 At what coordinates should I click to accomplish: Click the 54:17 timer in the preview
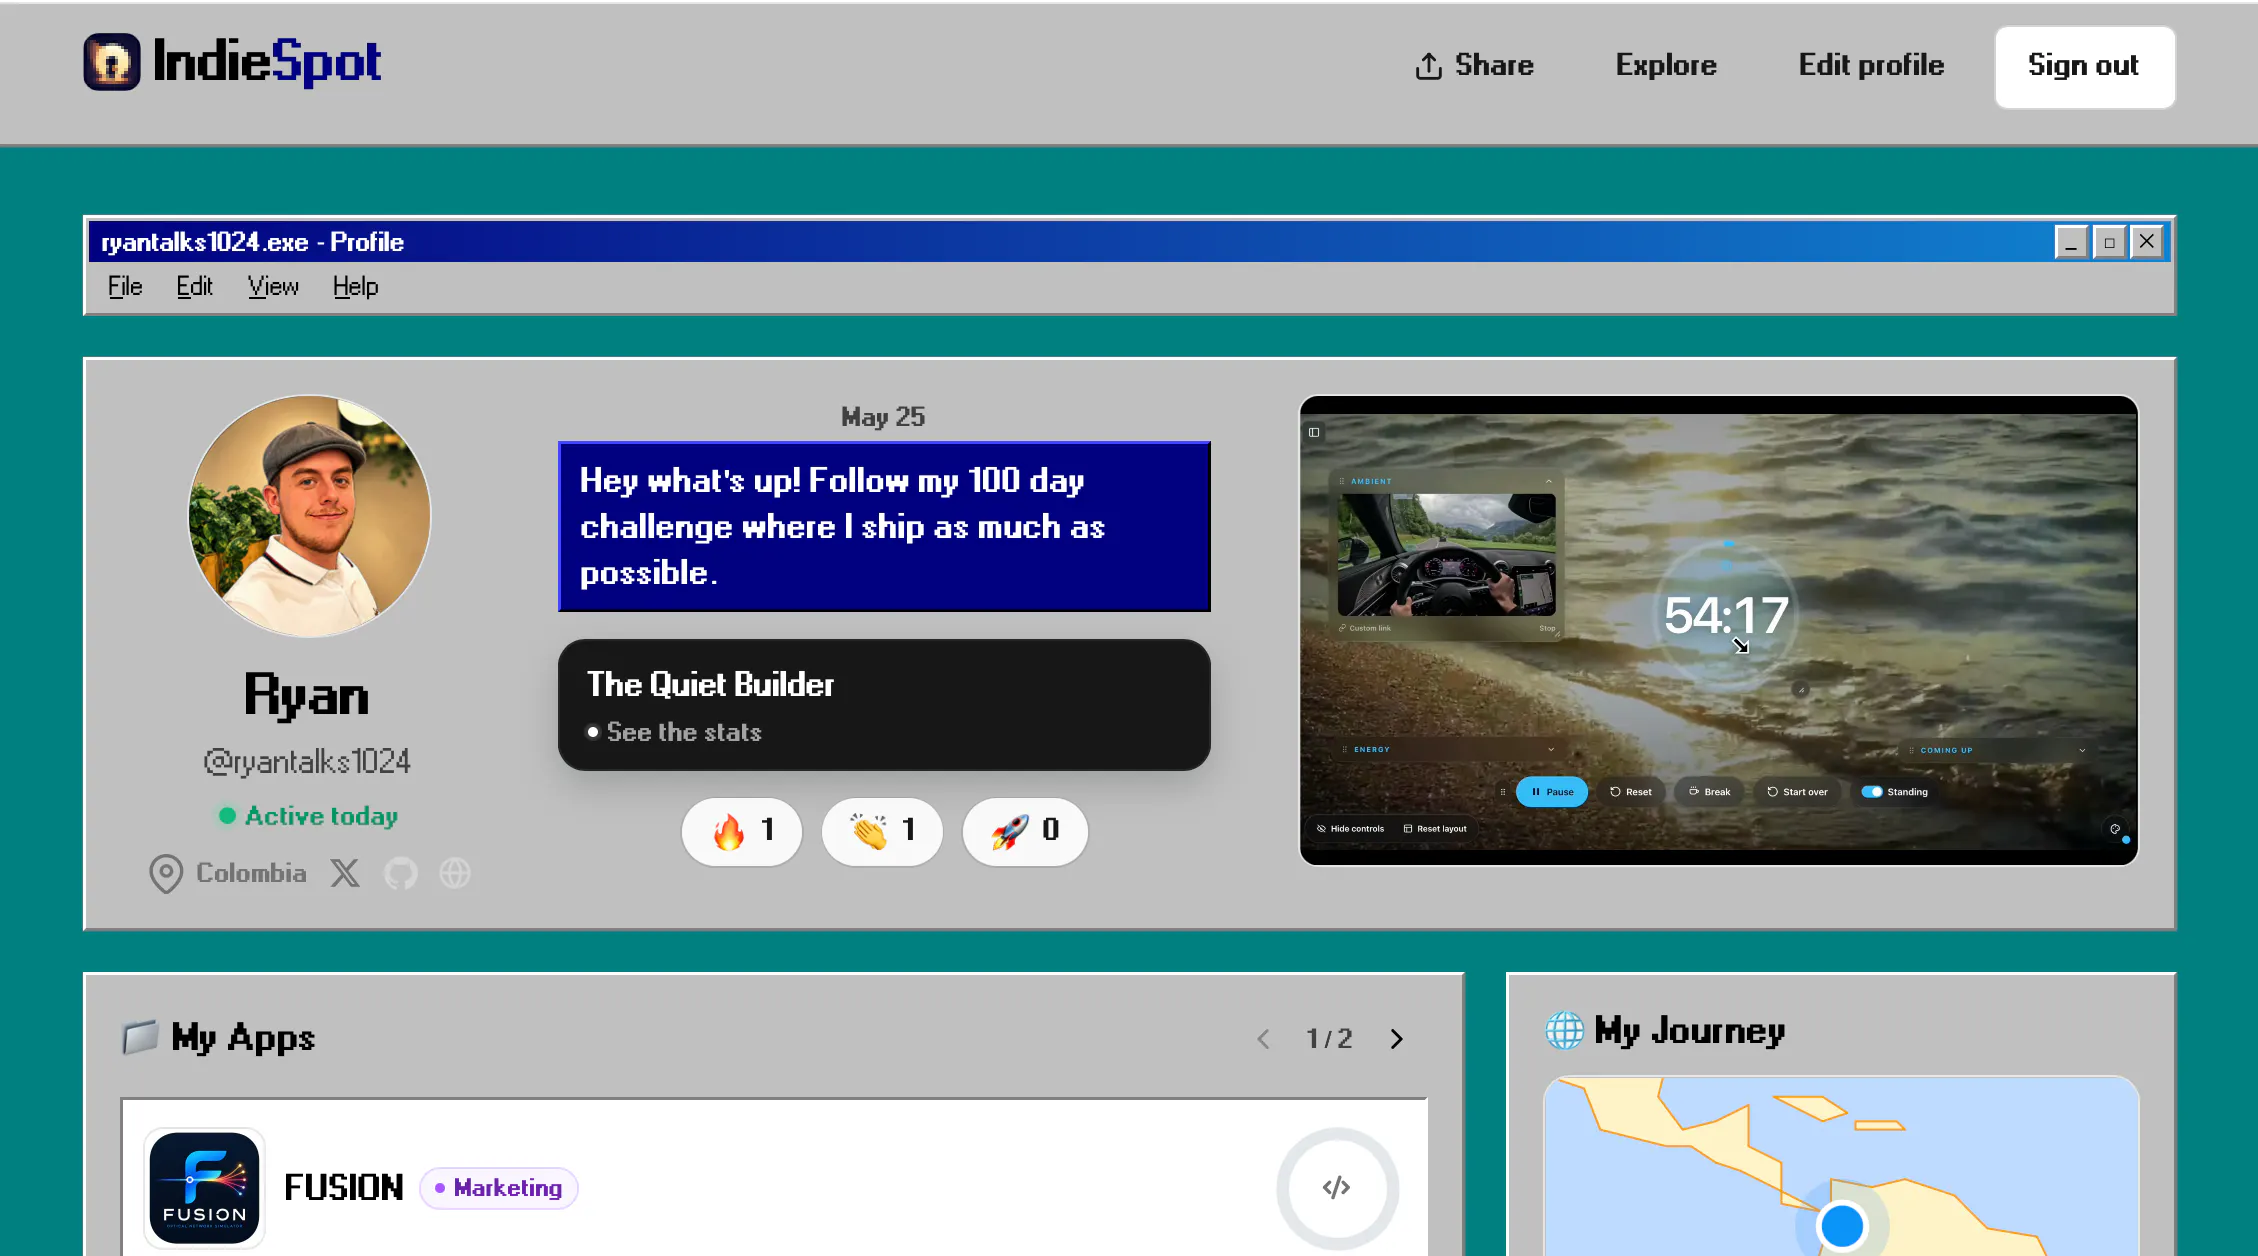1726,615
